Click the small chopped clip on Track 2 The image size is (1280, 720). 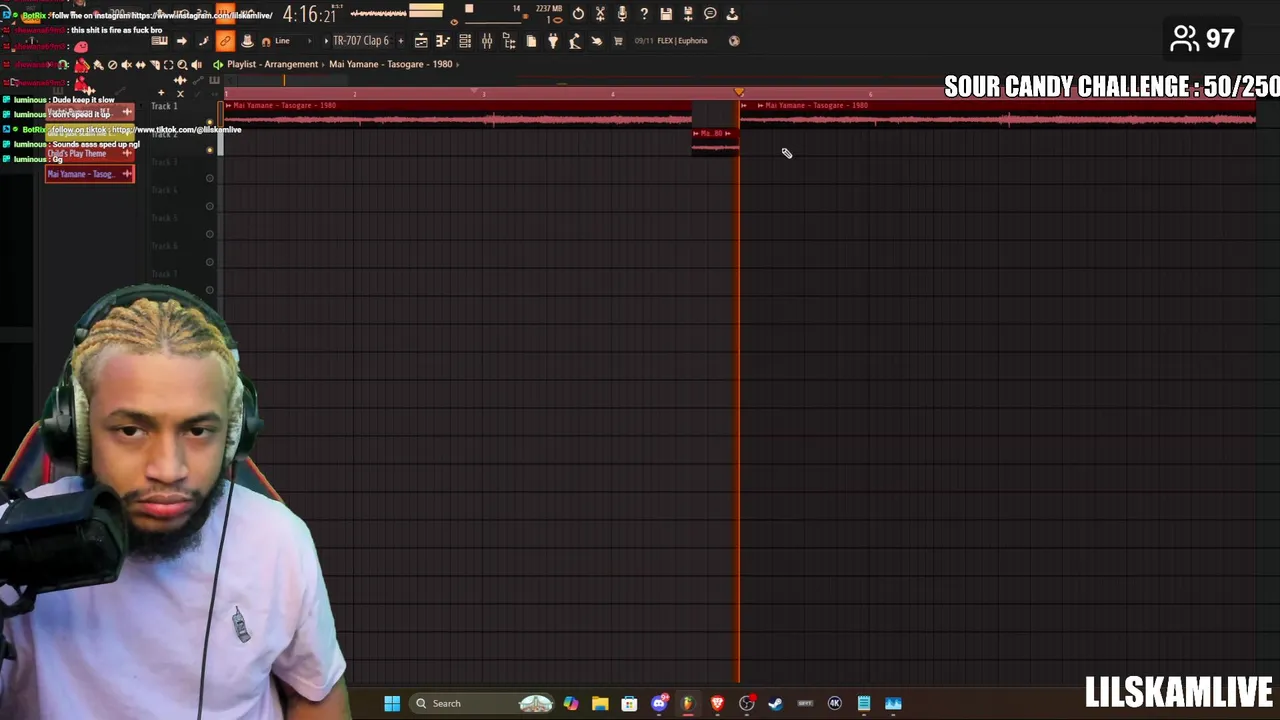coord(715,141)
